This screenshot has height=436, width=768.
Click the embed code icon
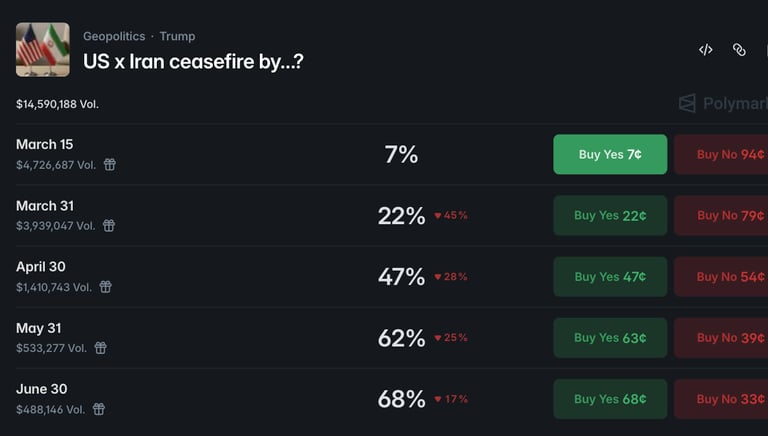(706, 49)
